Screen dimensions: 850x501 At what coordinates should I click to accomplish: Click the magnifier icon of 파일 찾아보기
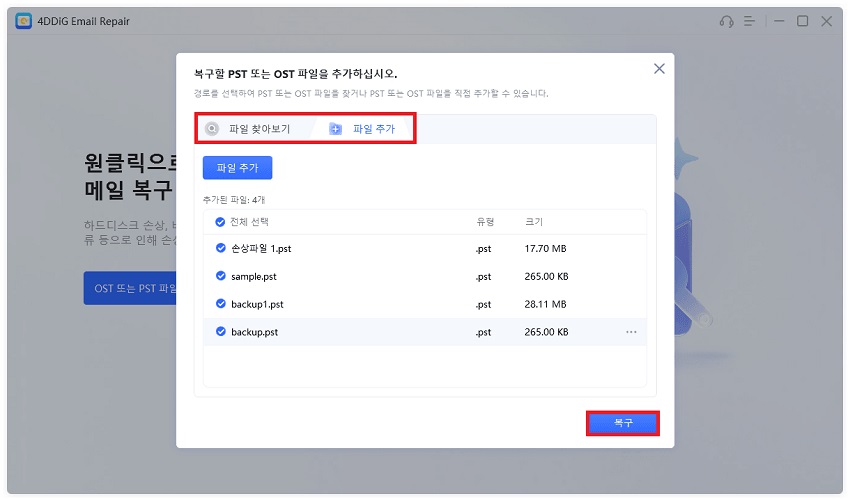[x=212, y=129]
